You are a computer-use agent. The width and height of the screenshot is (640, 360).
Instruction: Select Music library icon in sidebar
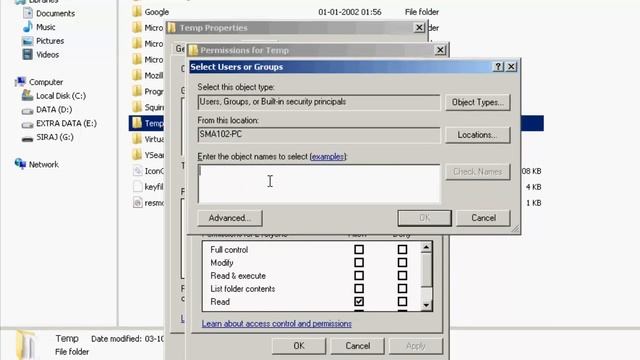(x=28, y=27)
